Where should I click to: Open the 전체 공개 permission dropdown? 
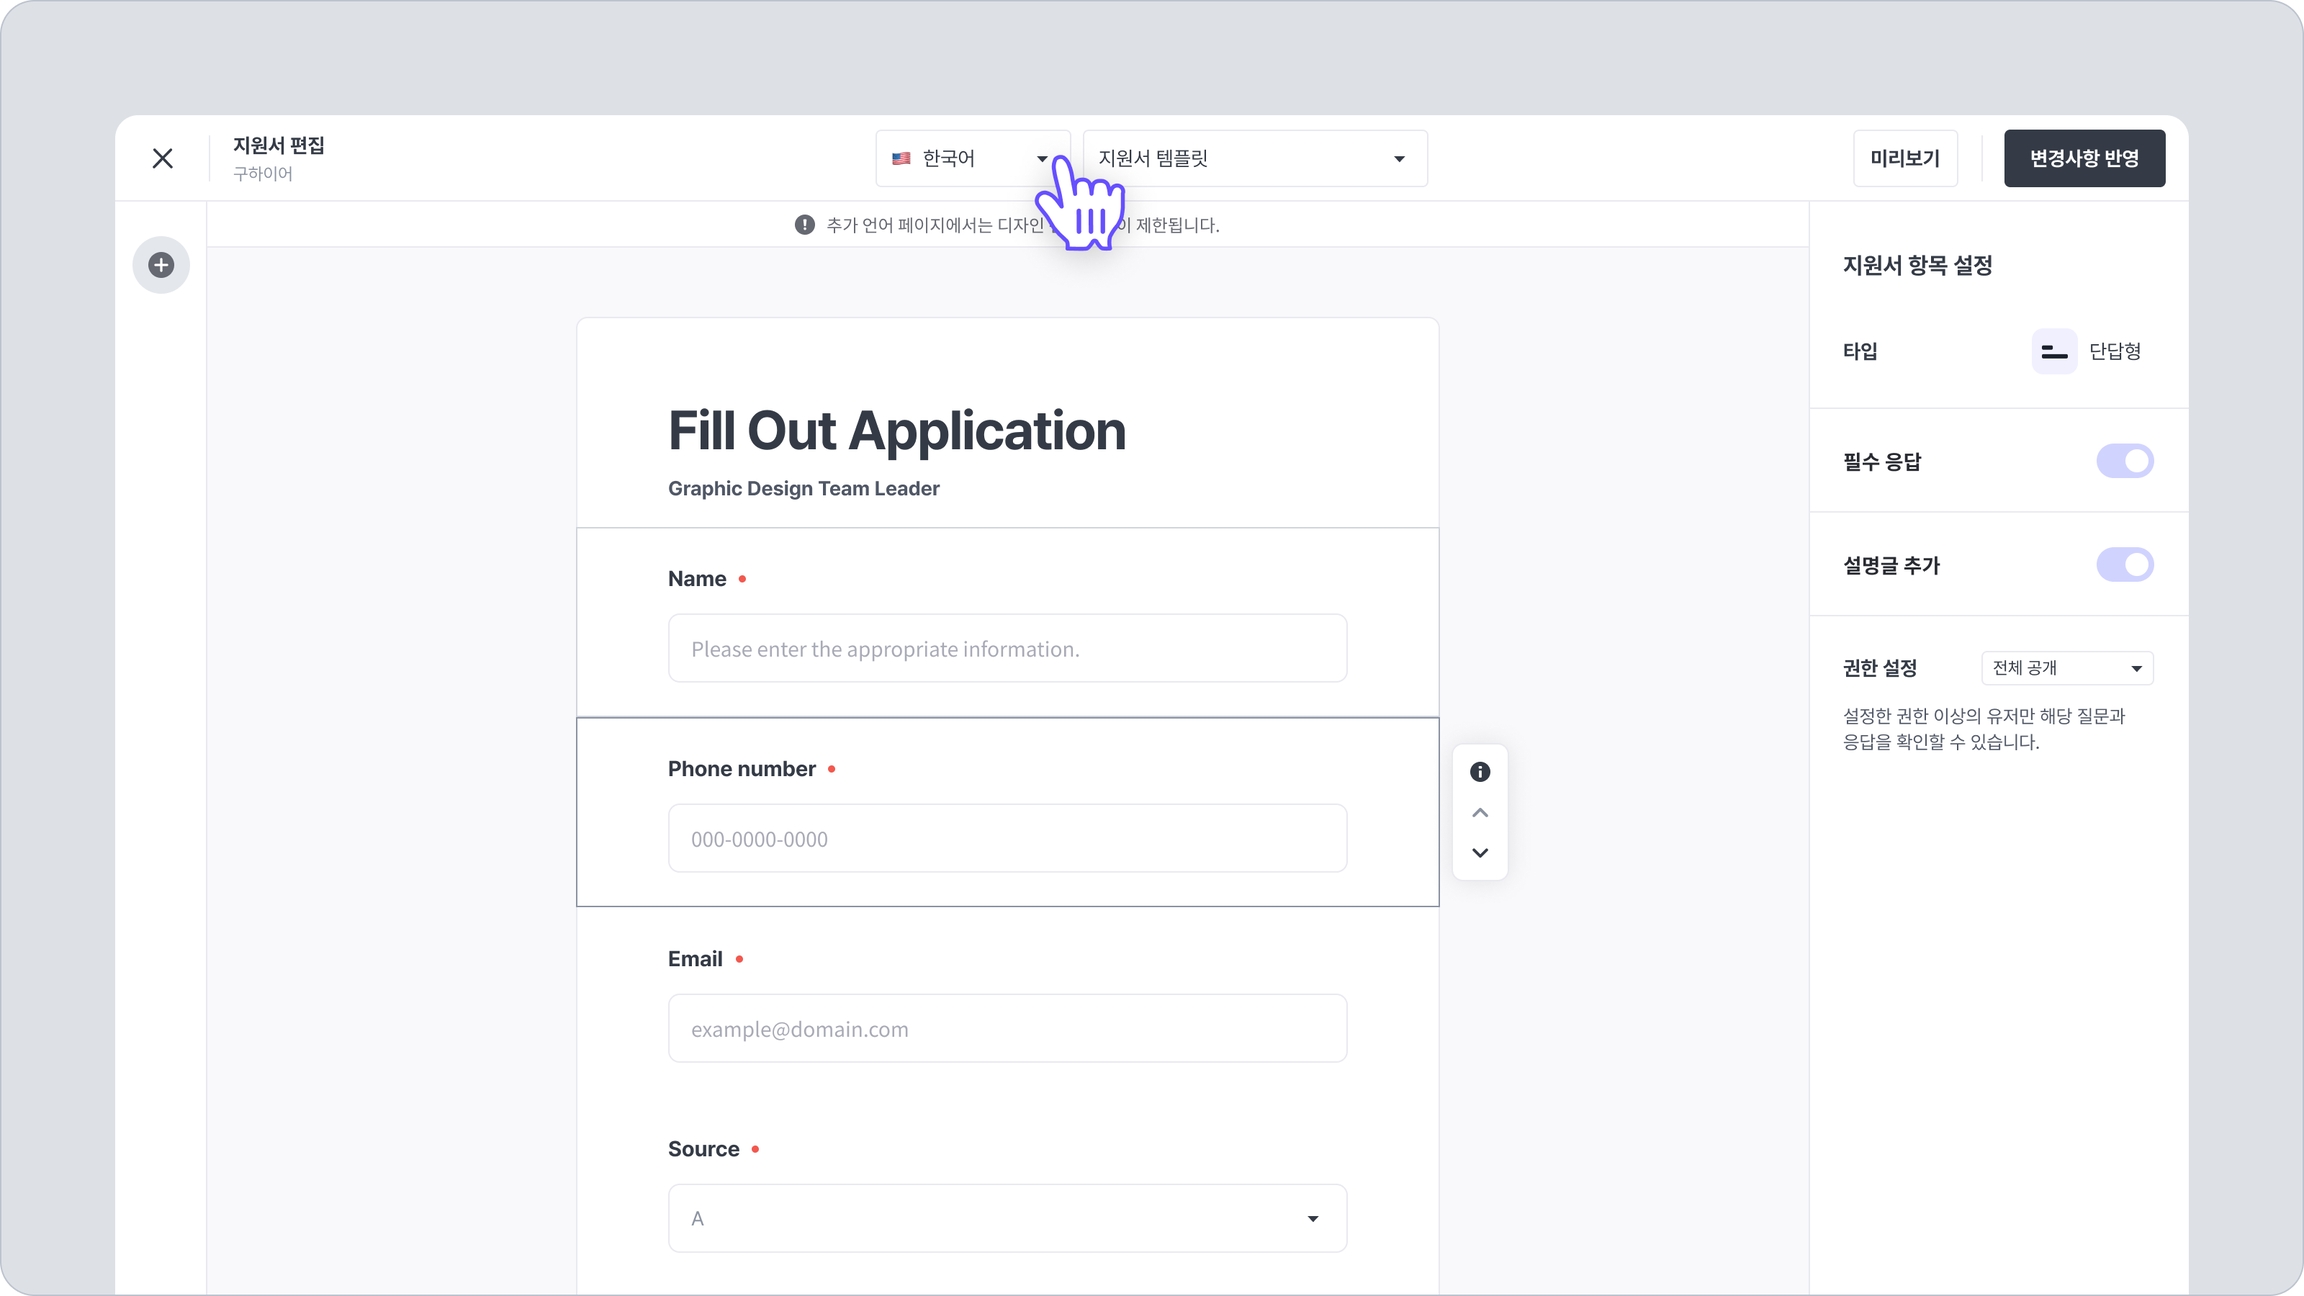(2066, 668)
